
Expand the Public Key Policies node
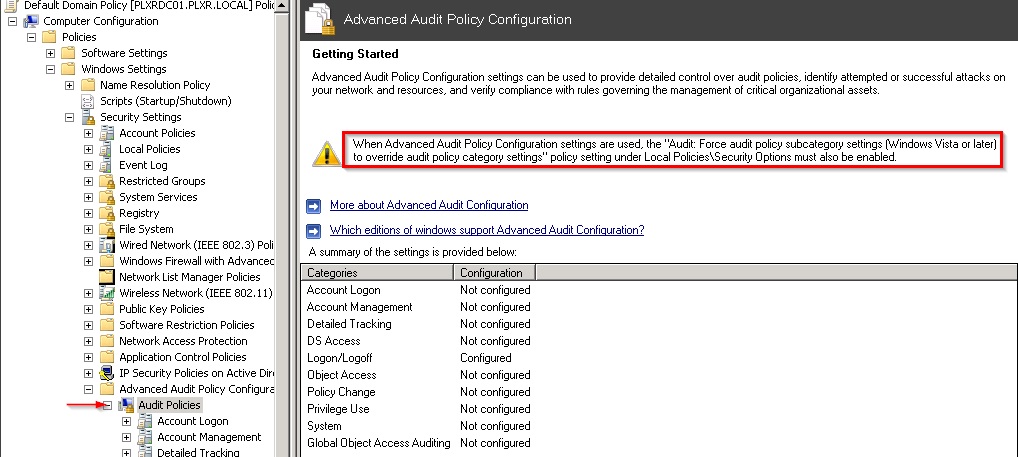coord(88,309)
